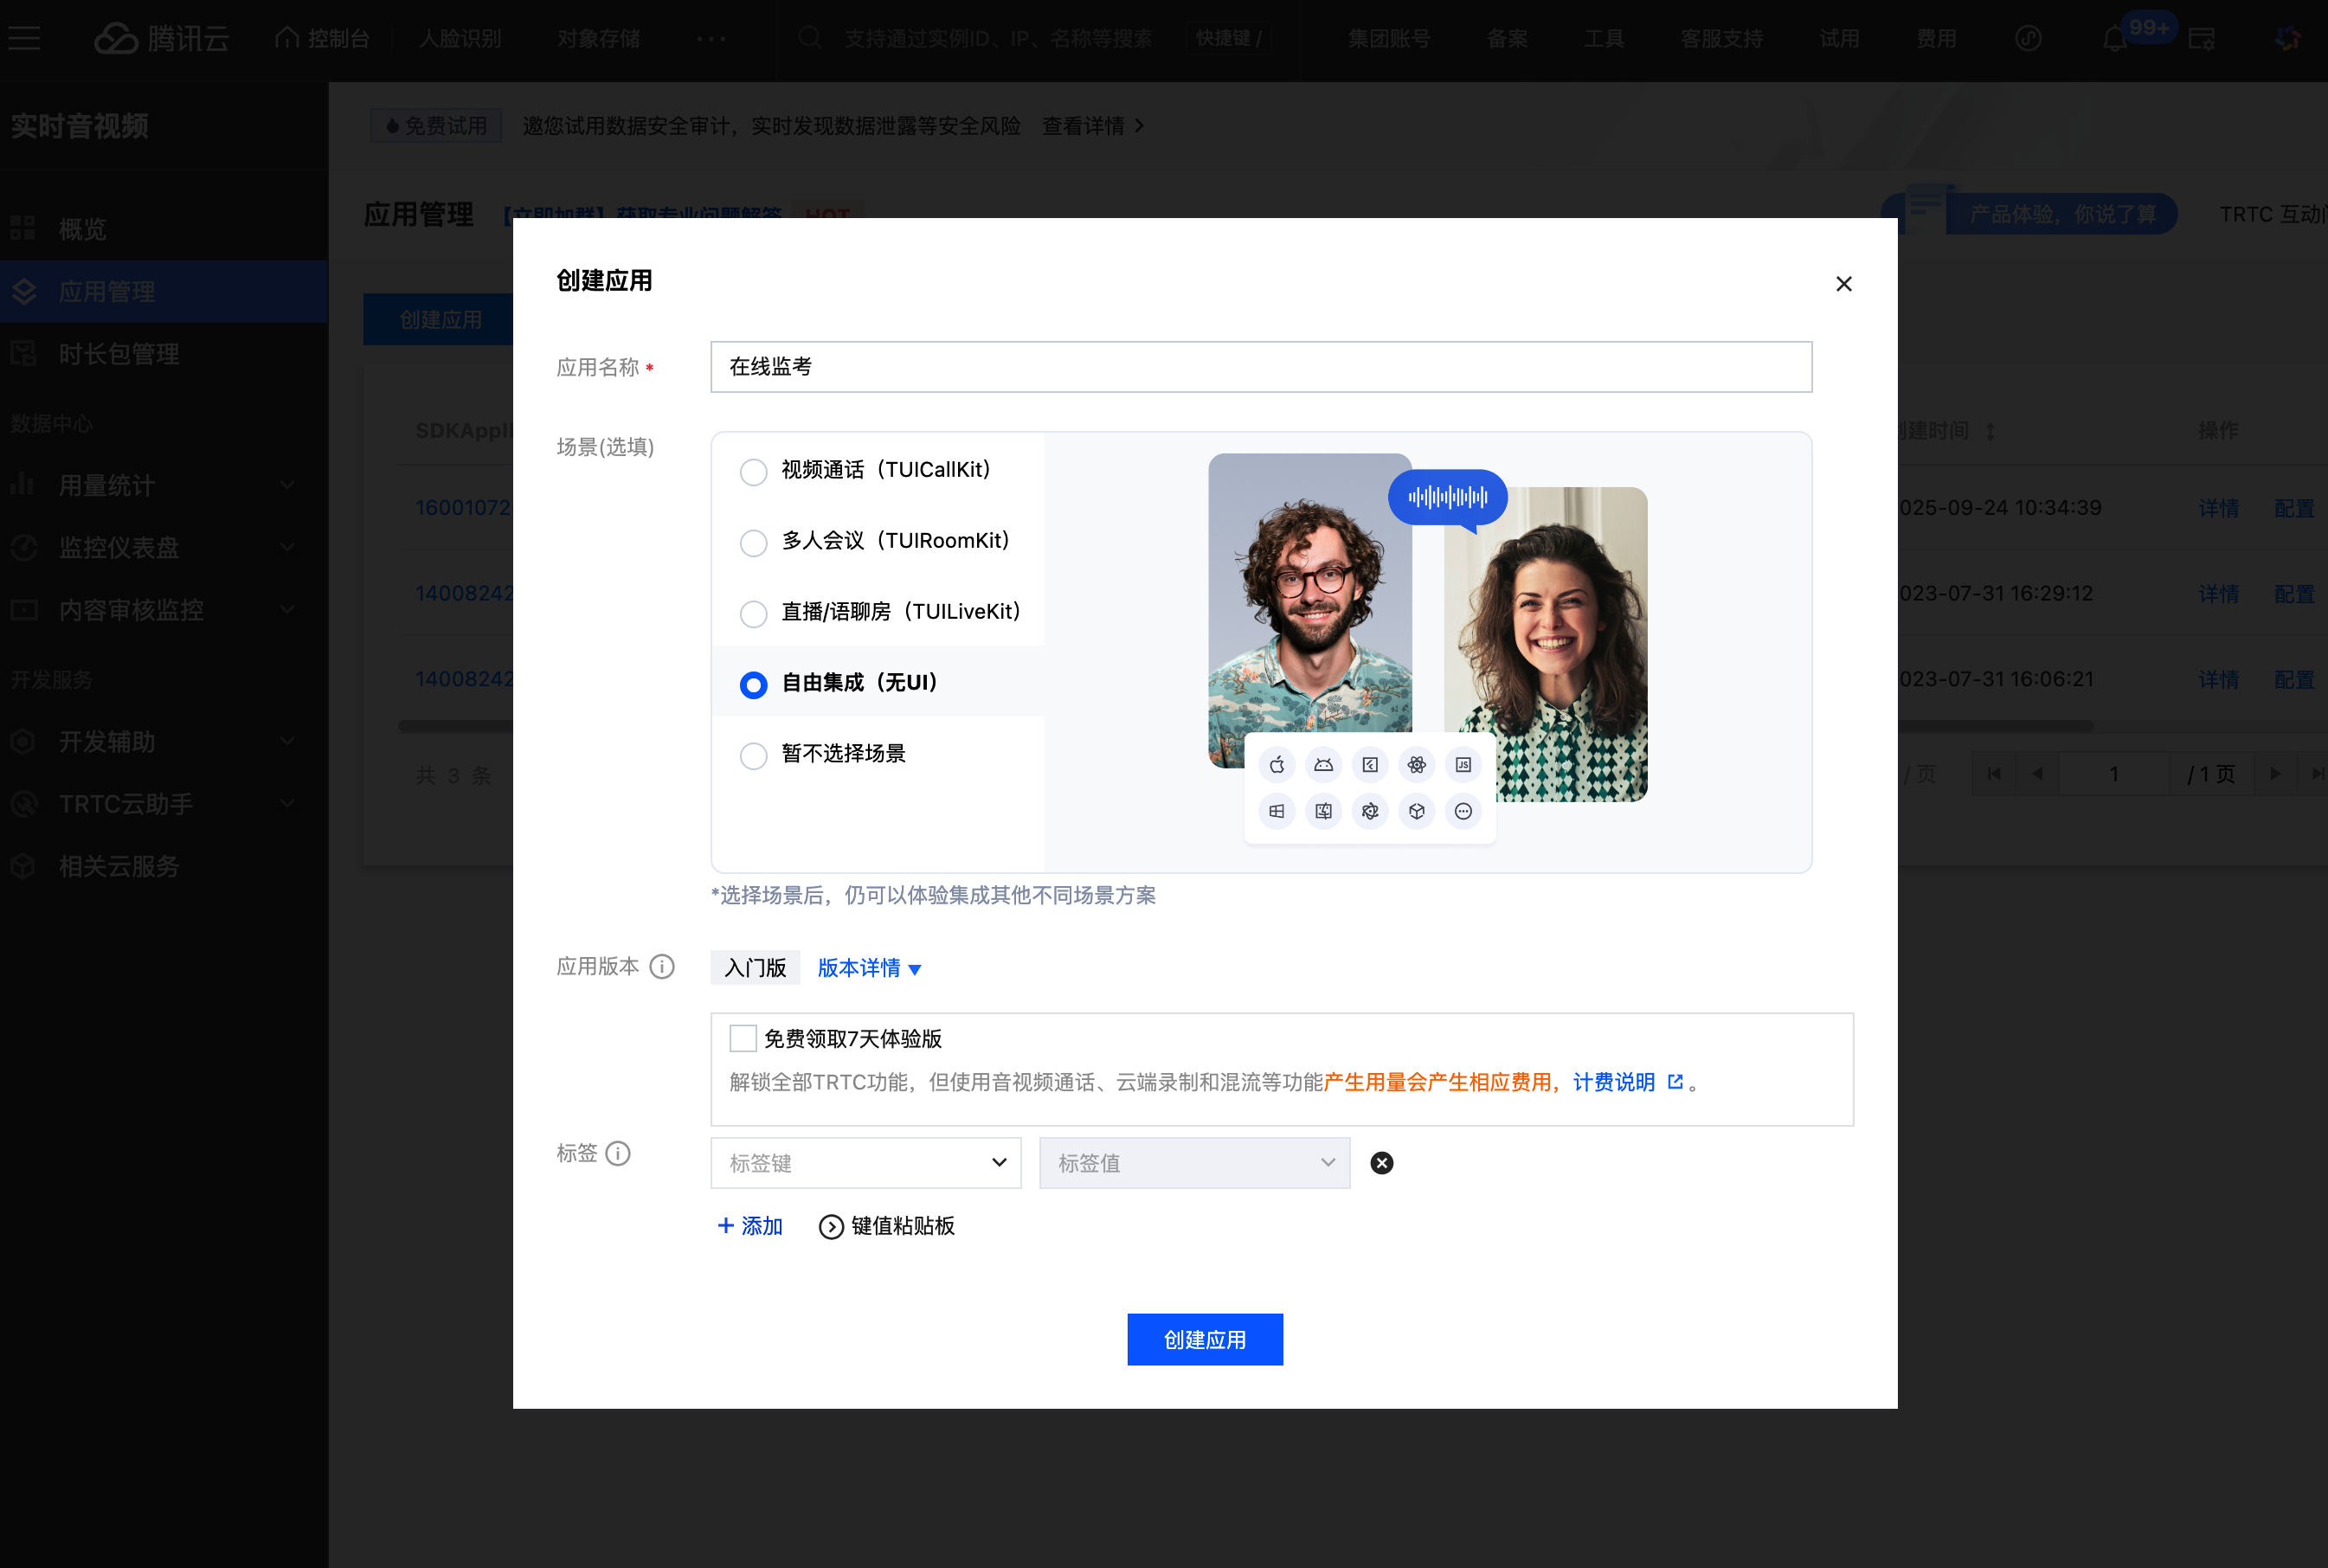The image size is (2328, 1568).
Task: Click the React Native atom icon
Action: pyautogui.click(x=1416, y=765)
